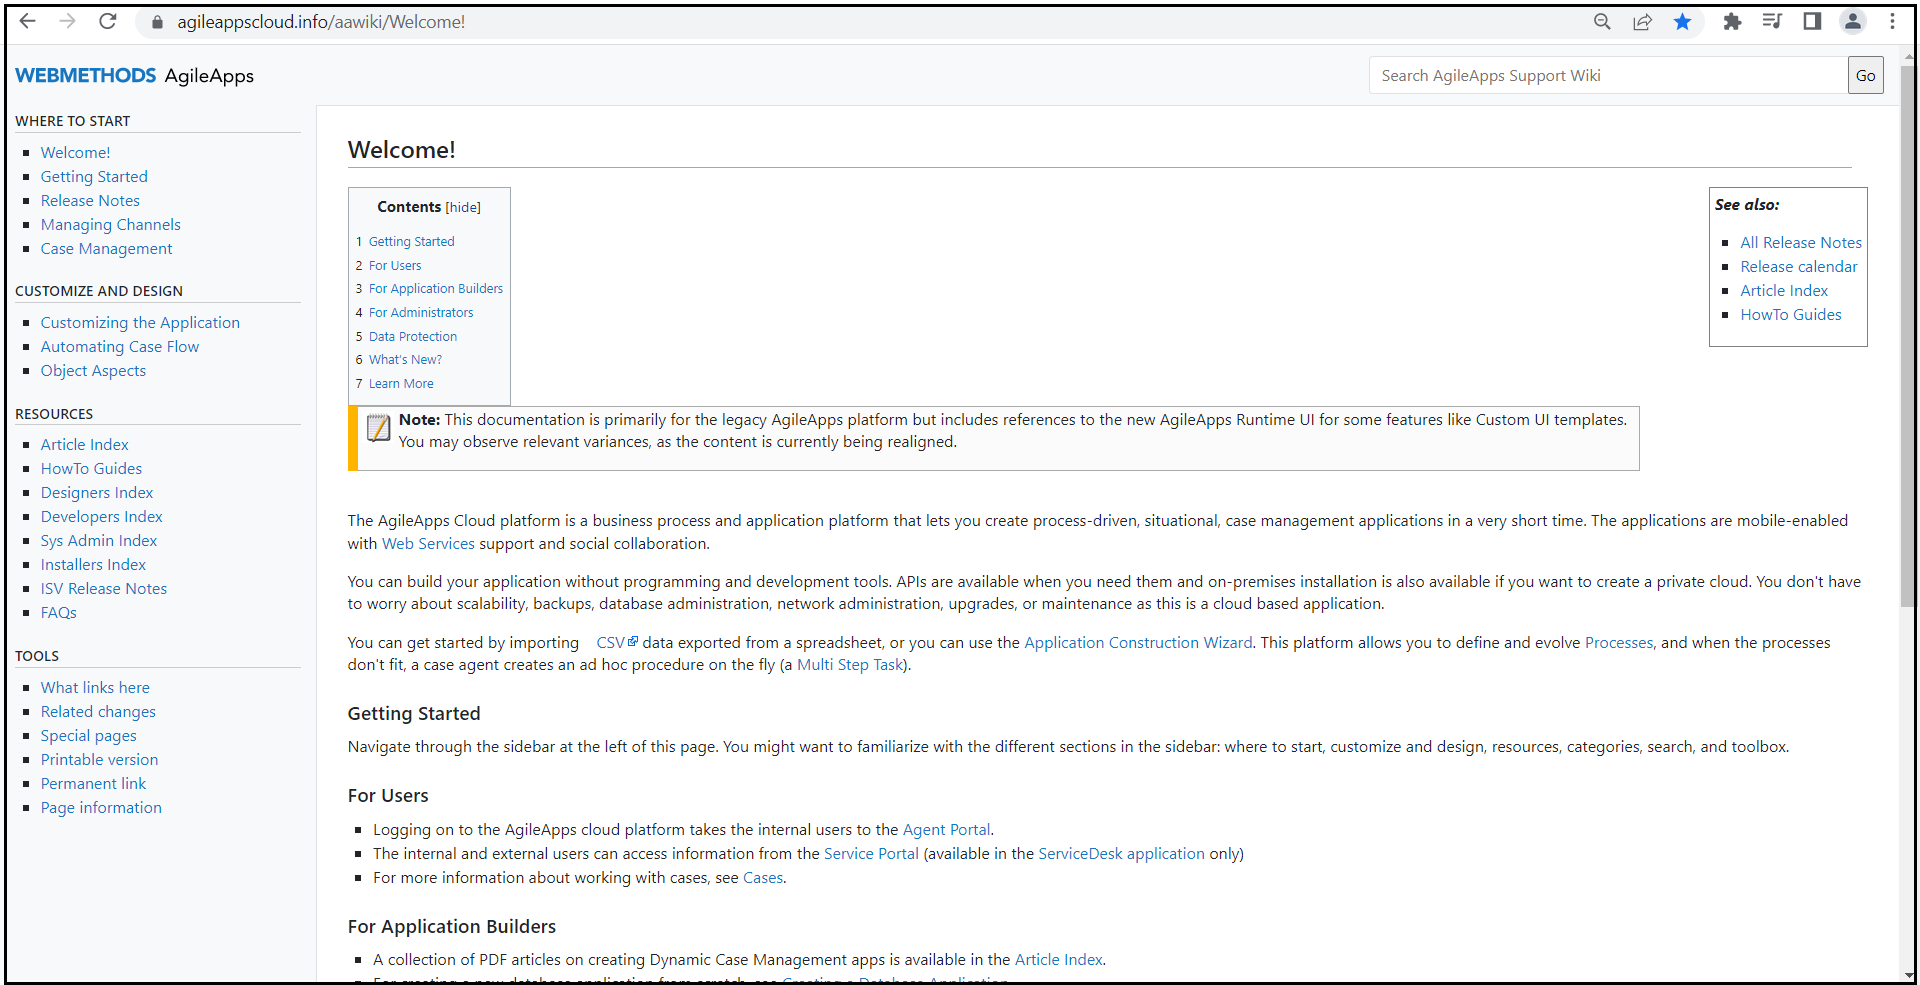Open Printable version tool
The width and height of the screenshot is (1920, 985).
coord(99,760)
